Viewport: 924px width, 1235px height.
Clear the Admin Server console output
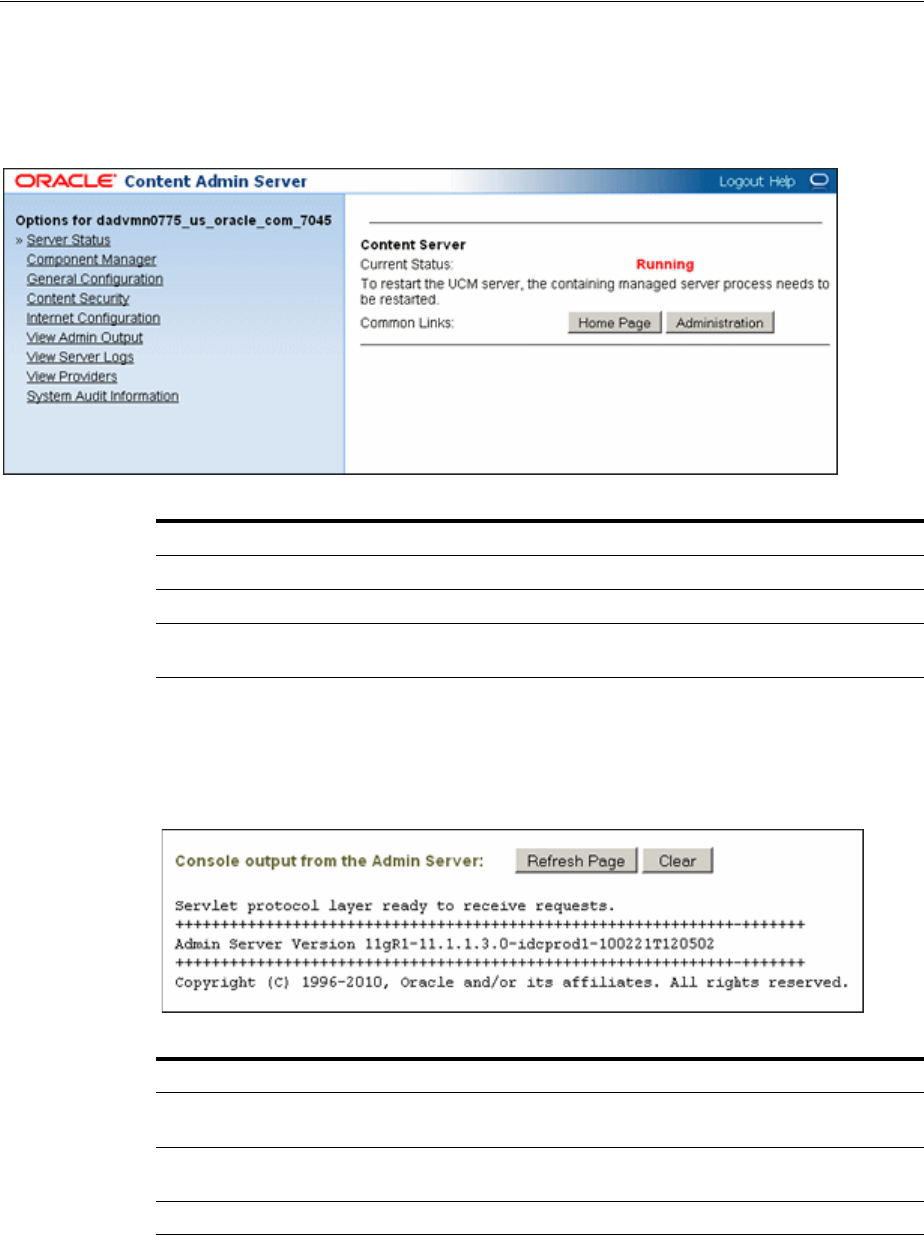(677, 861)
